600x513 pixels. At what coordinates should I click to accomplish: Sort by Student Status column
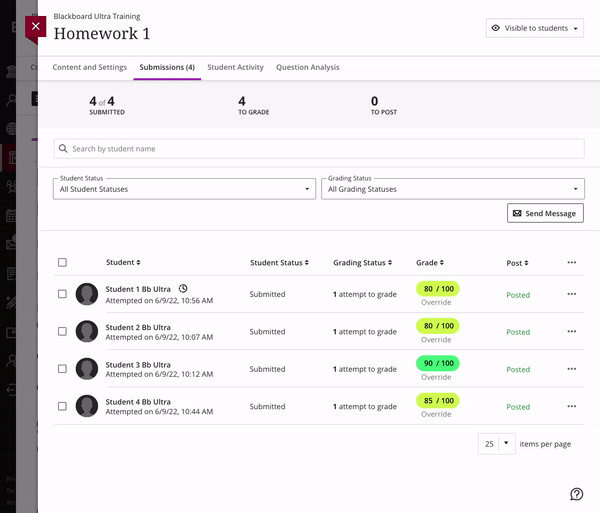click(279, 263)
